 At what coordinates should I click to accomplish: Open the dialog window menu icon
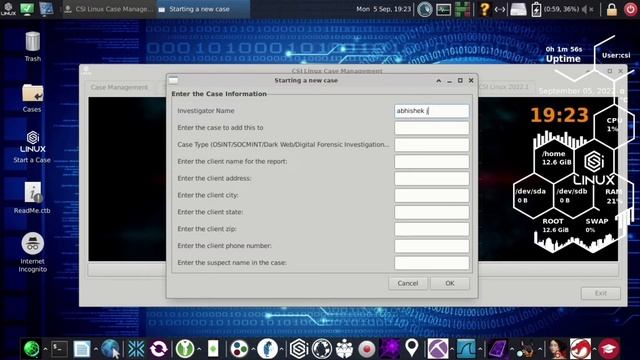[x=173, y=80]
